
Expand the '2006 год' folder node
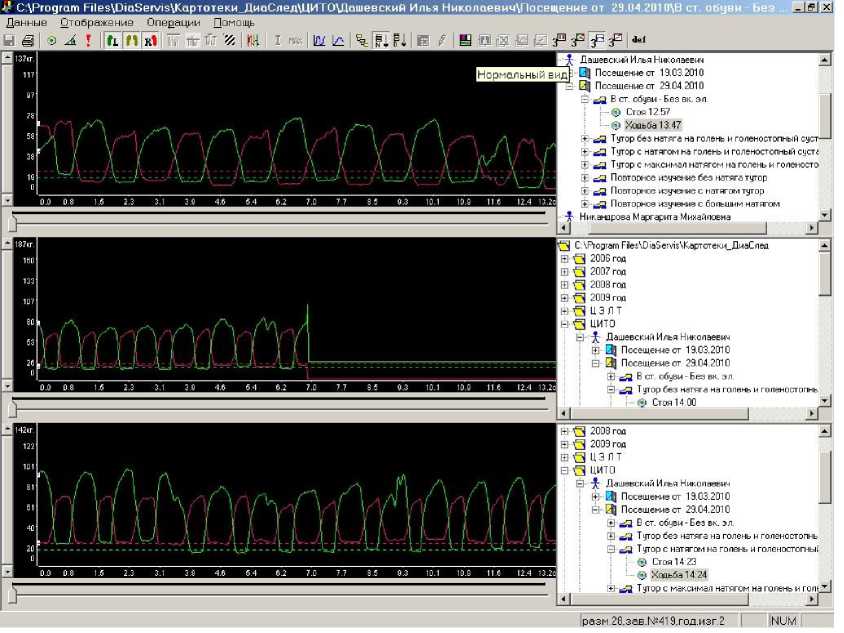click(565, 258)
